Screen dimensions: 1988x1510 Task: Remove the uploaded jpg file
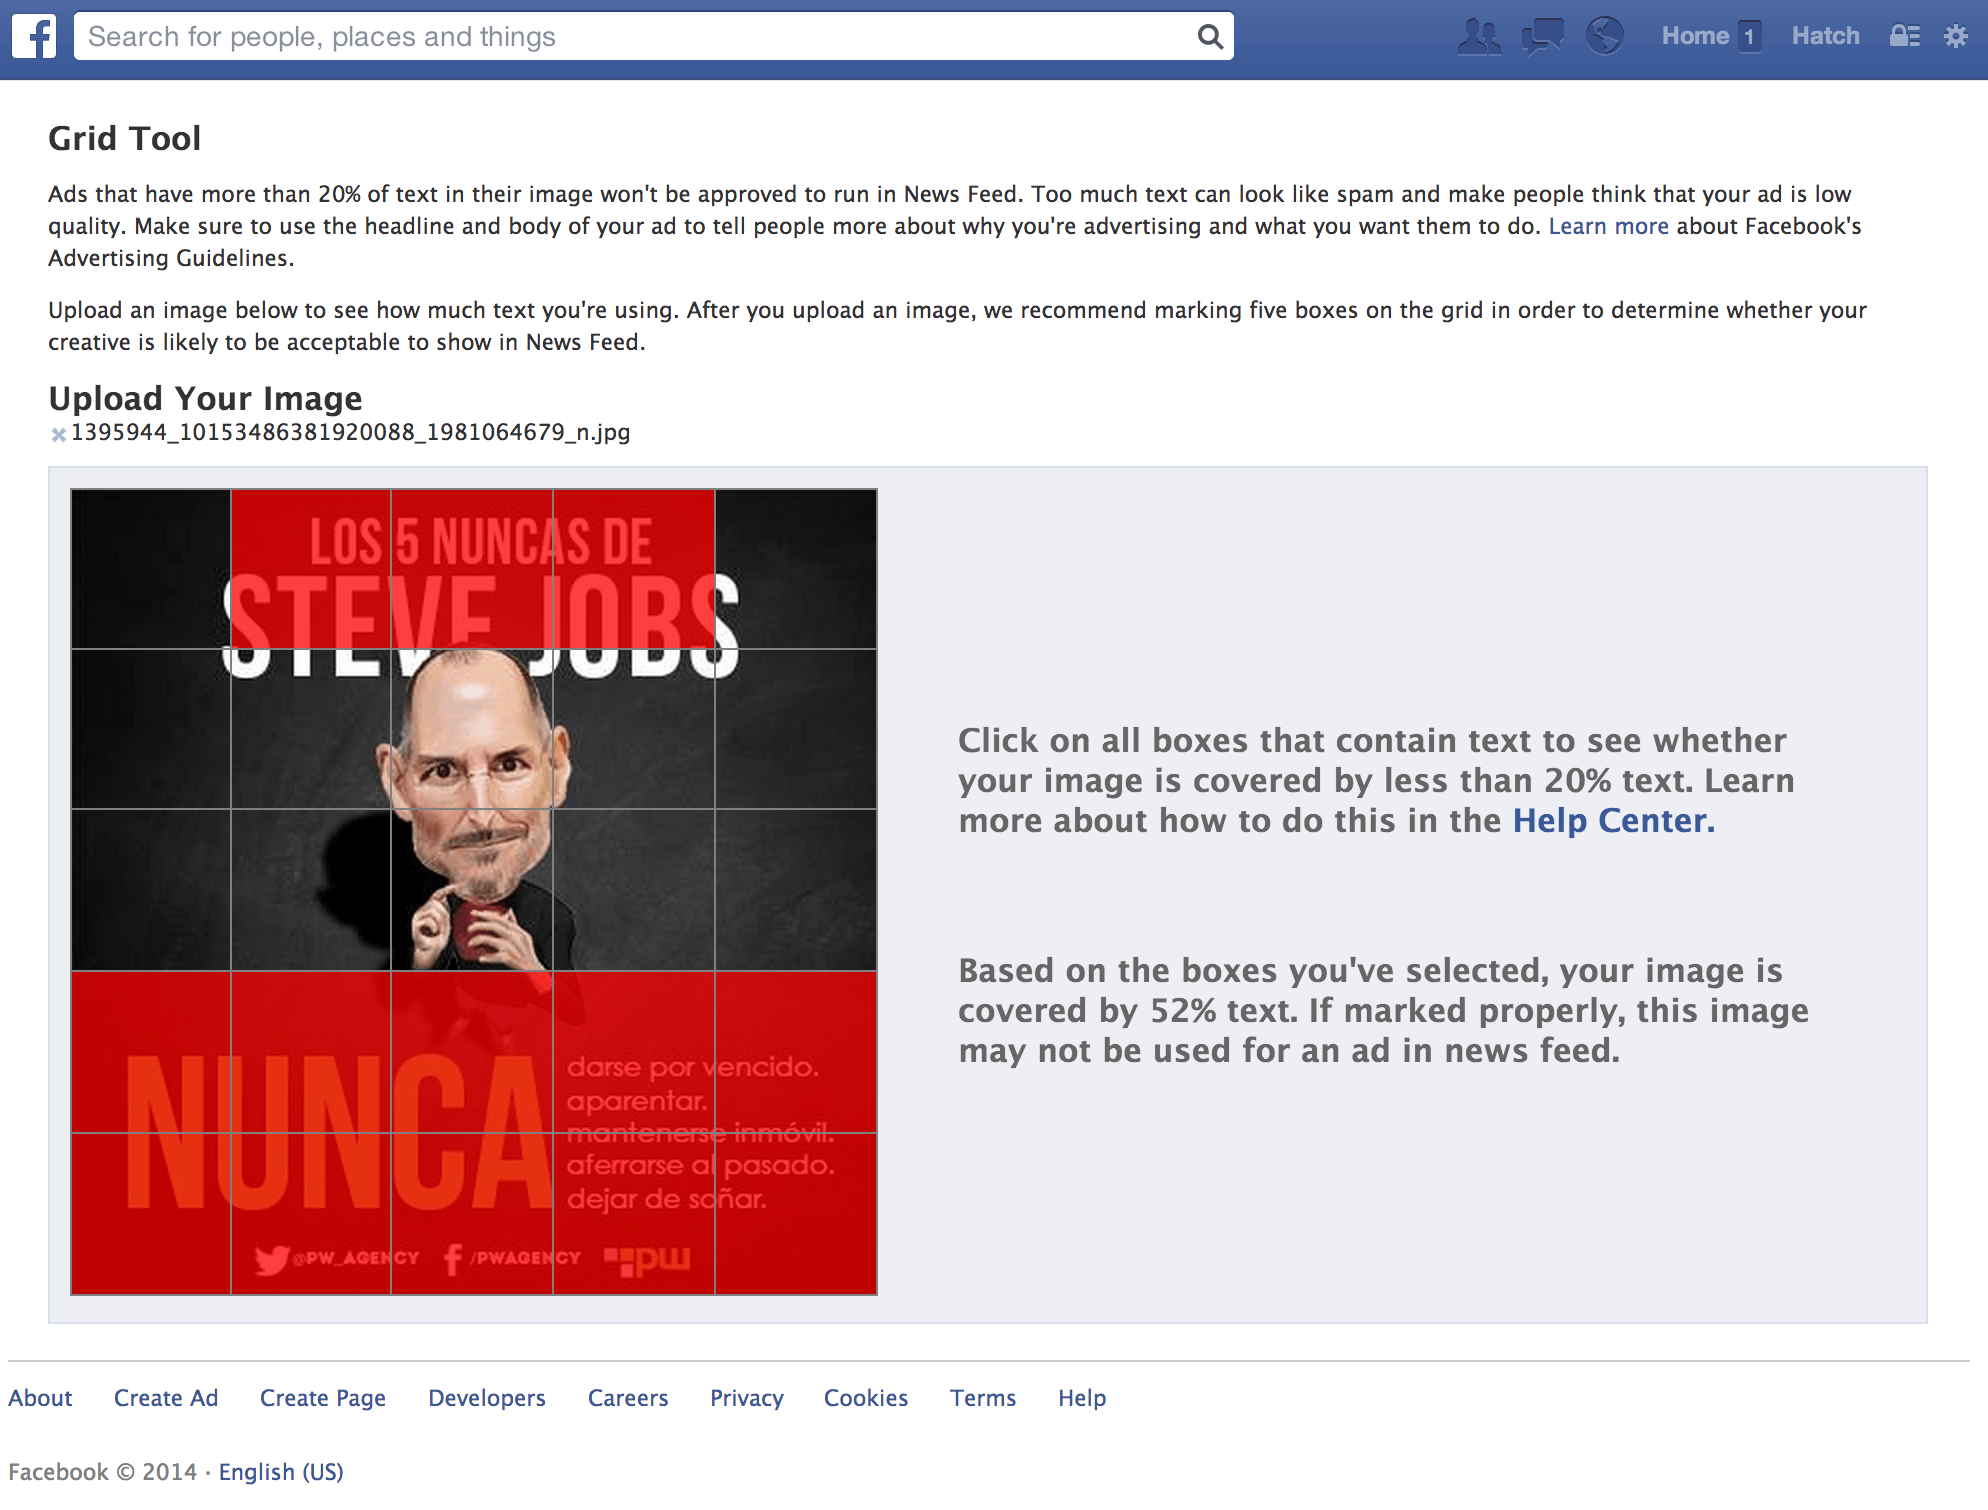(59, 434)
